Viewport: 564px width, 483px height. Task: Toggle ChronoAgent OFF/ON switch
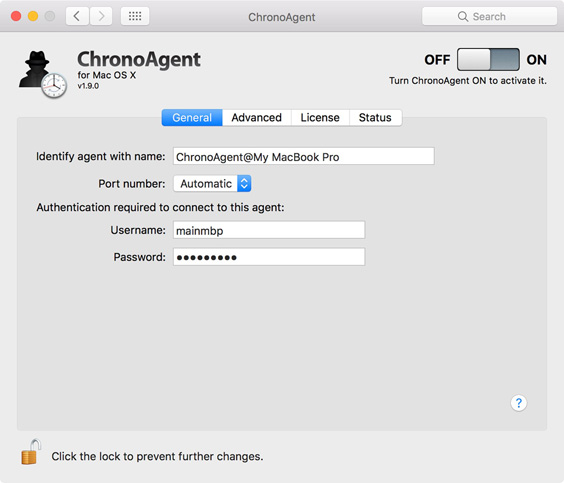pos(488,59)
